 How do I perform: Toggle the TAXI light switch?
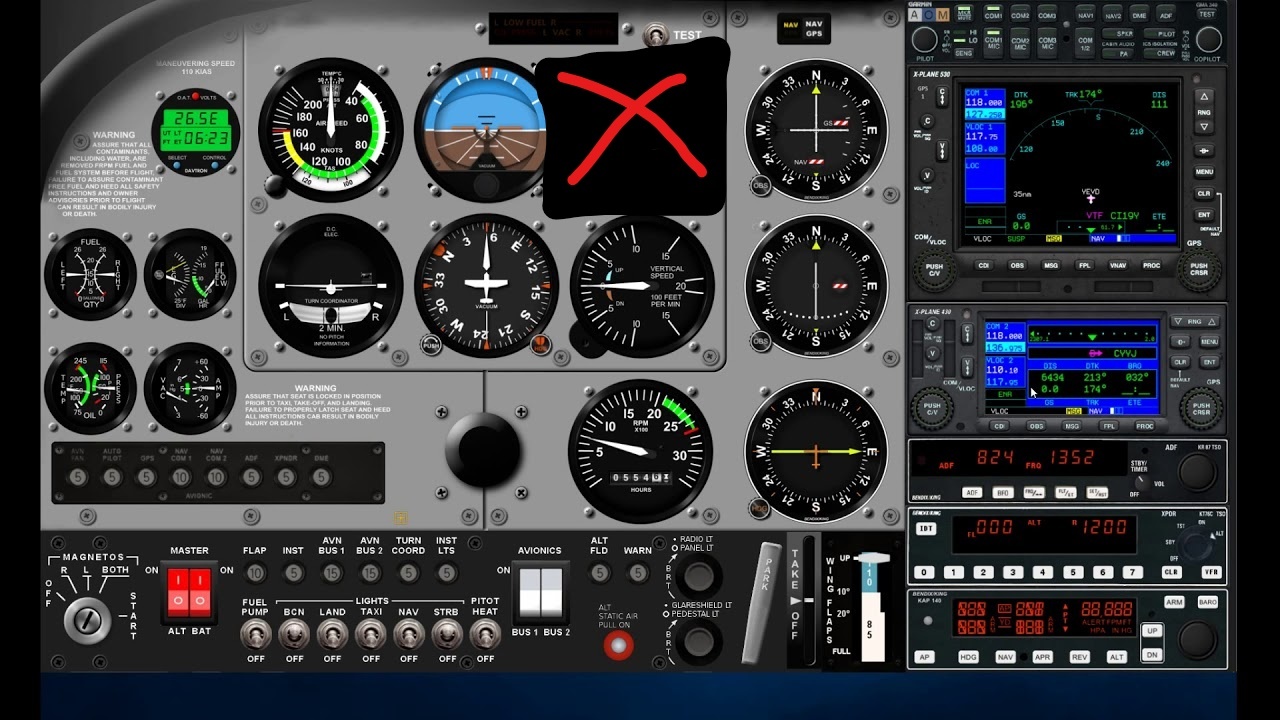point(371,633)
